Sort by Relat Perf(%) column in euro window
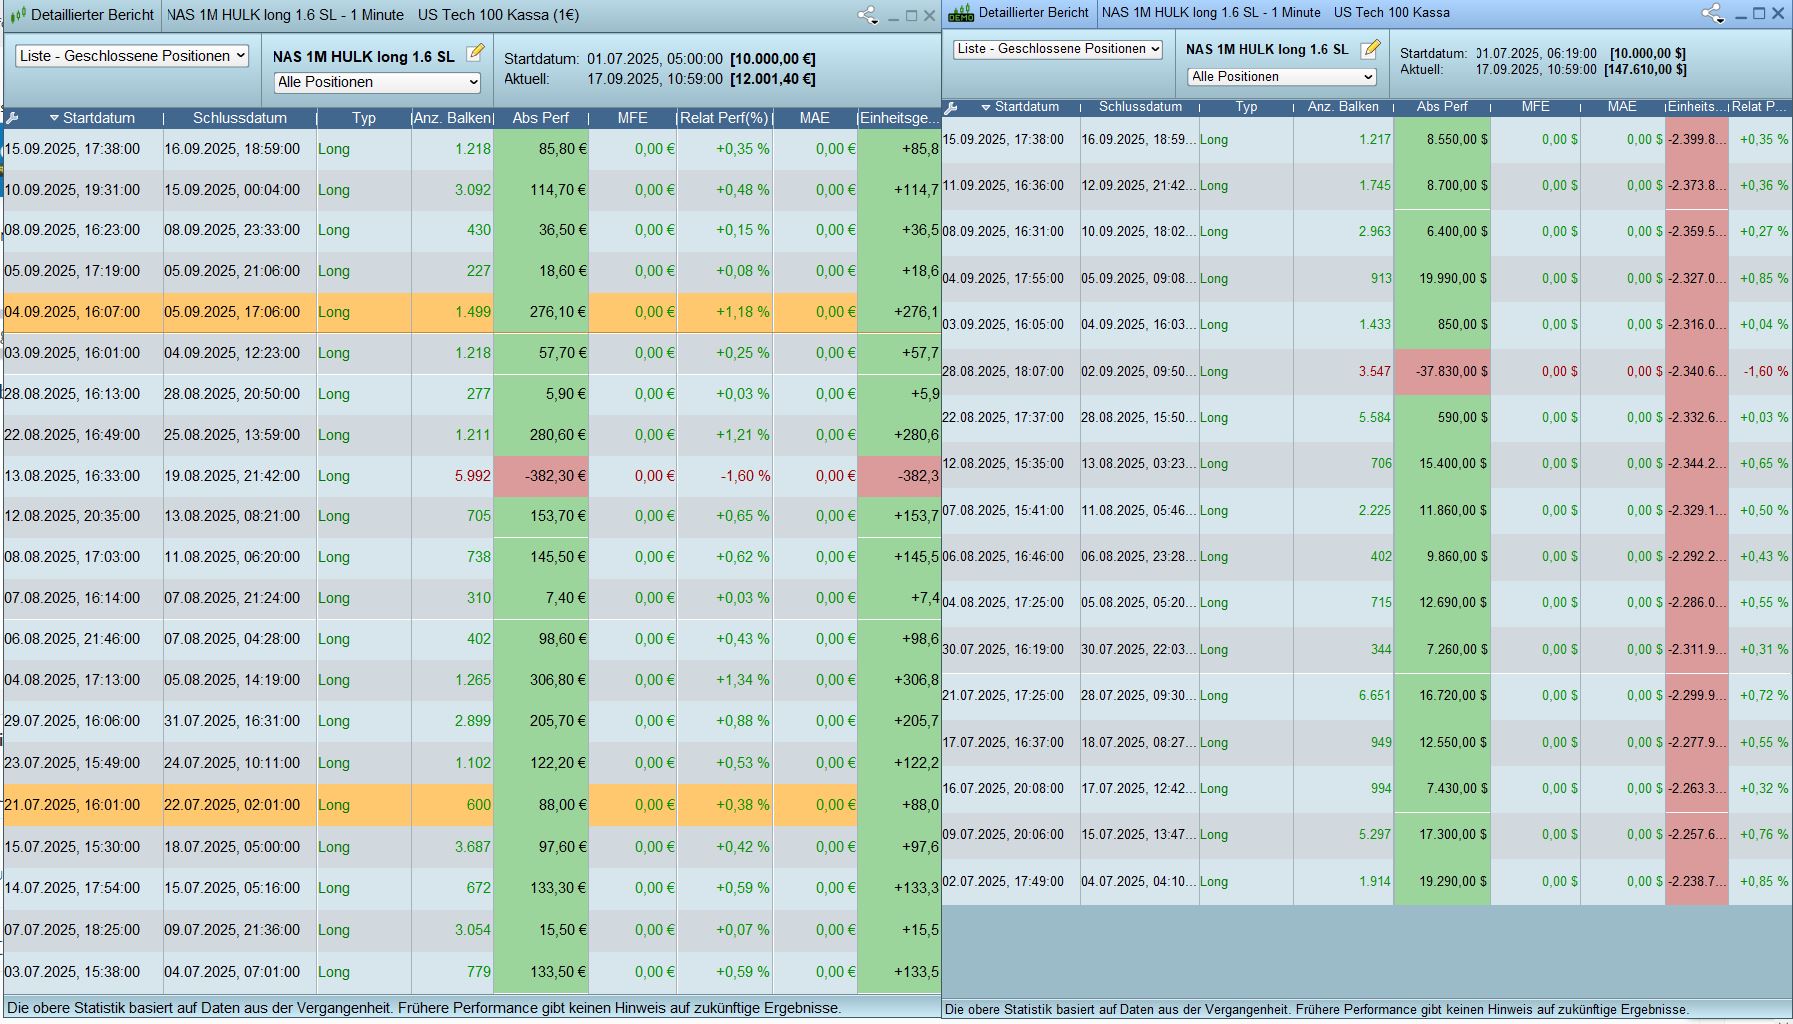The height and width of the screenshot is (1024, 1793). pyautogui.click(x=725, y=118)
